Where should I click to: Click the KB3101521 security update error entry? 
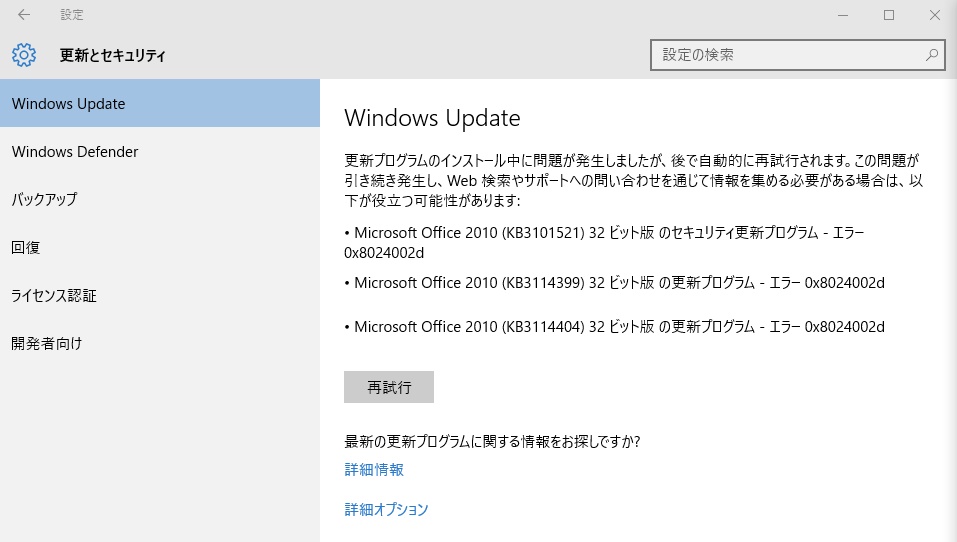pos(604,242)
